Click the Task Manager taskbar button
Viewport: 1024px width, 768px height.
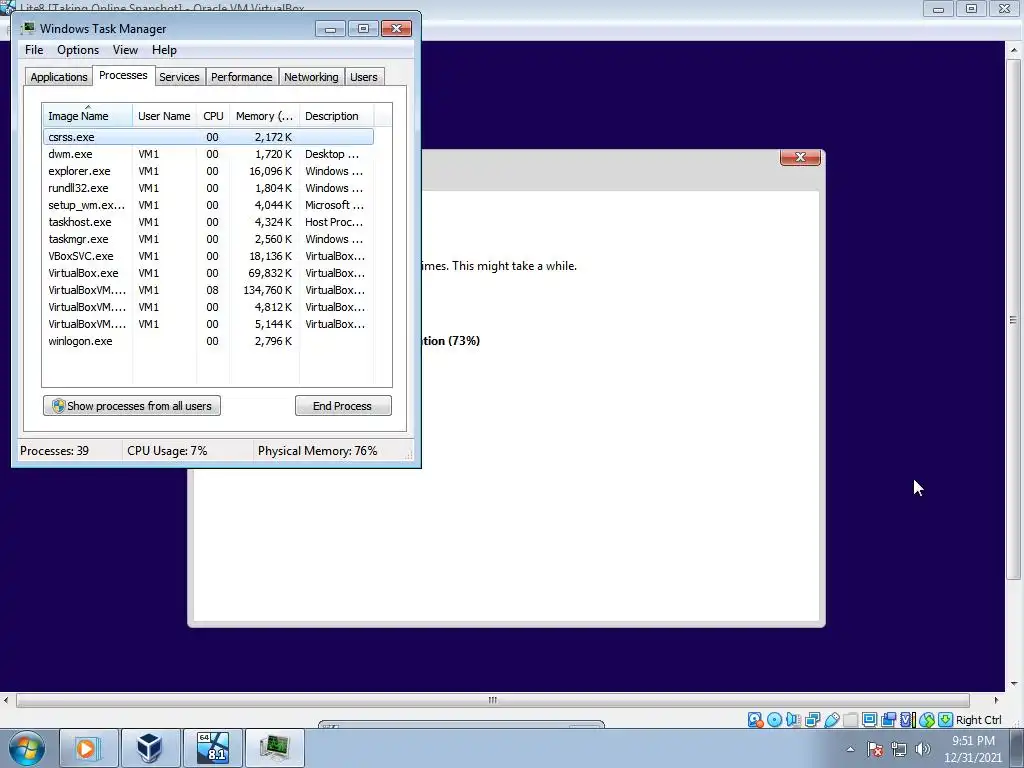(x=274, y=748)
